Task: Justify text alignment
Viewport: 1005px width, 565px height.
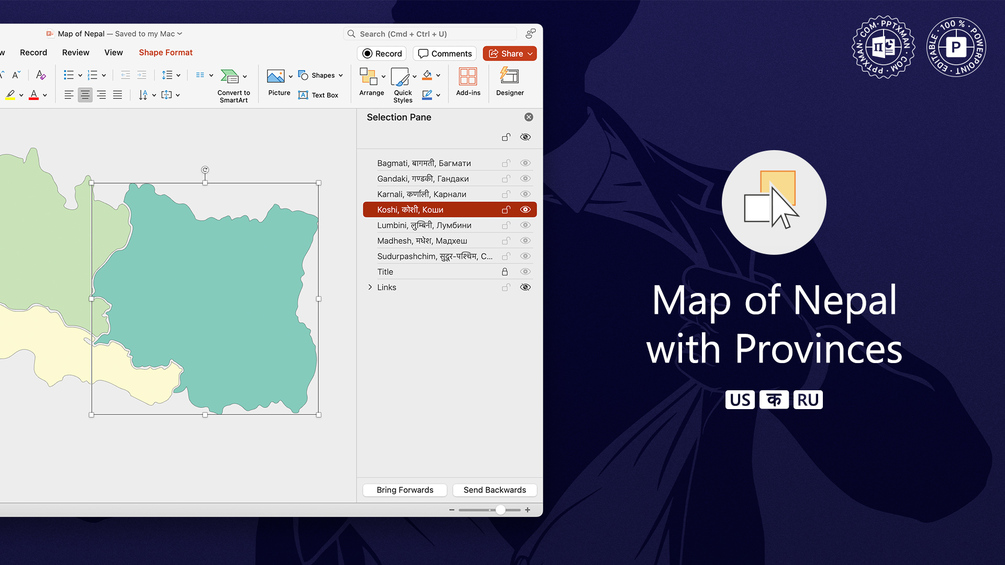Action: 117,95
